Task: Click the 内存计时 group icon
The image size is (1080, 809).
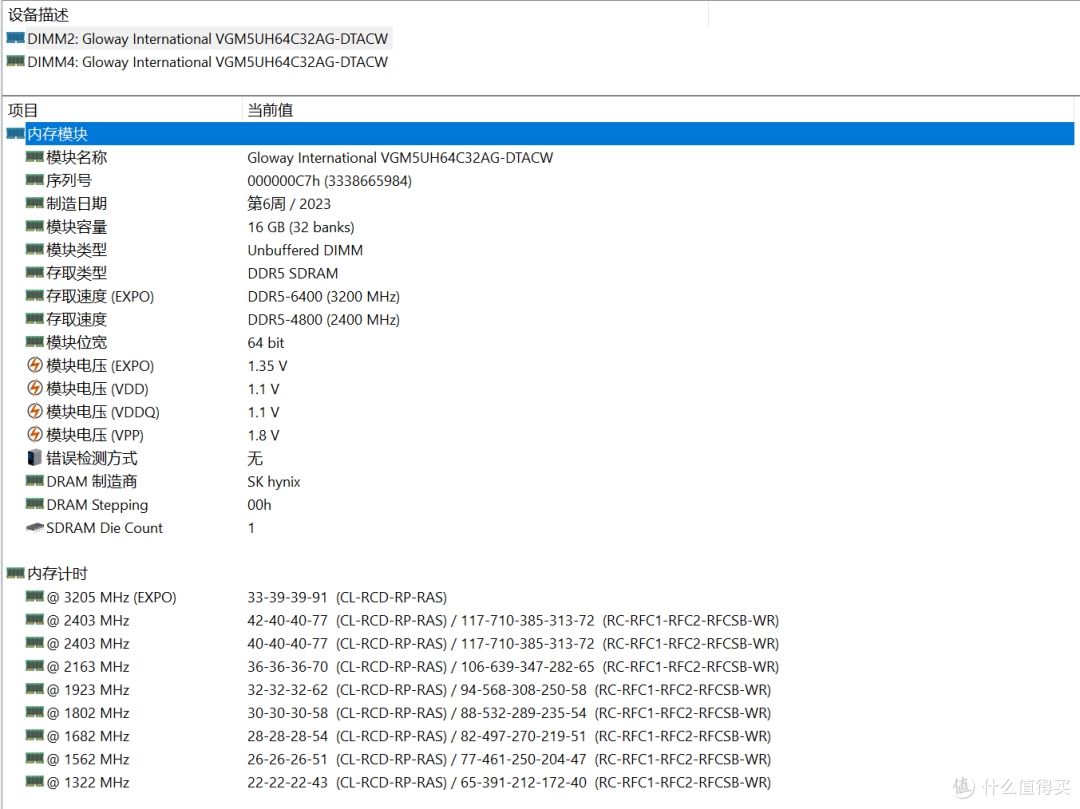Action: pos(15,573)
